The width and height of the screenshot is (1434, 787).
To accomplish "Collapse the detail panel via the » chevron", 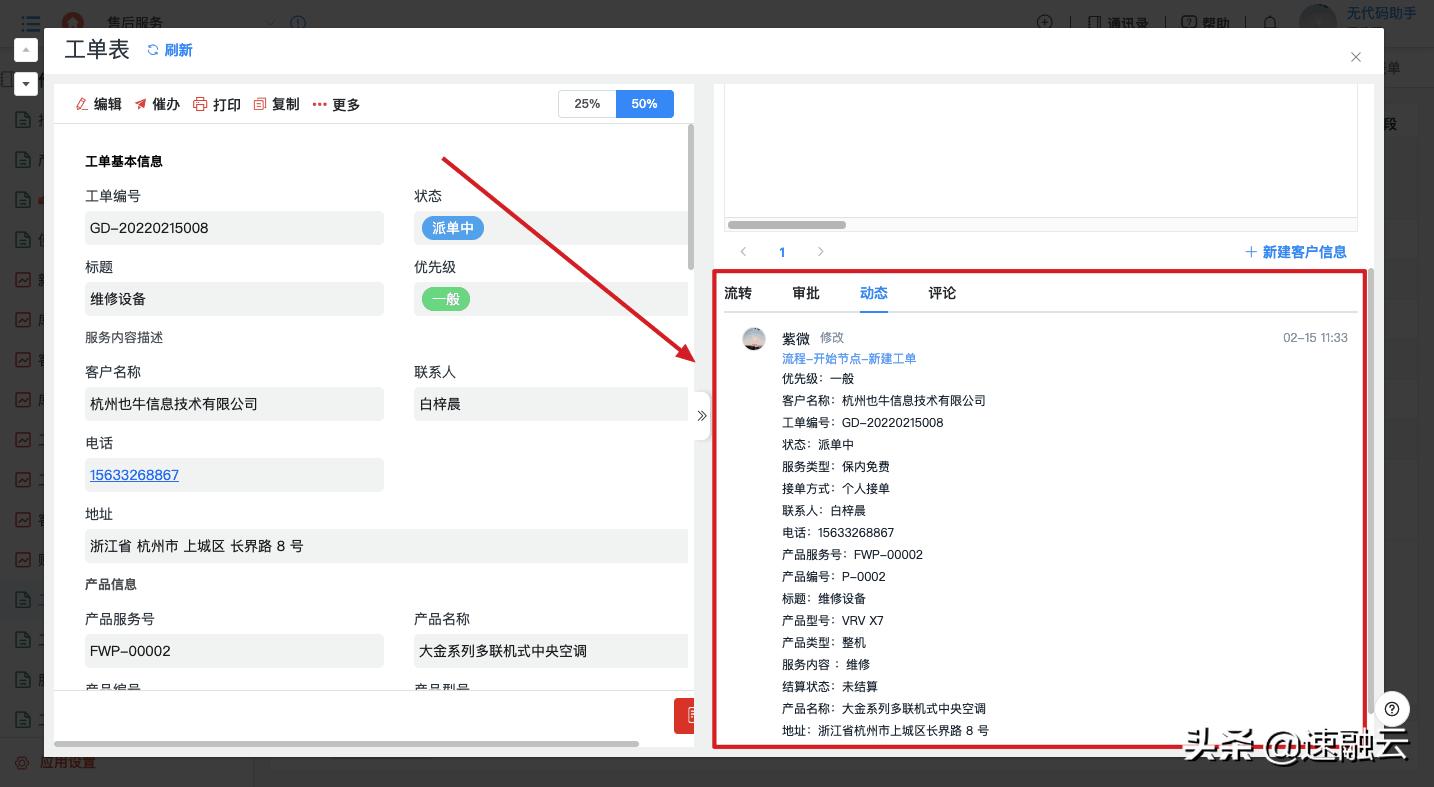I will pyautogui.click(x=702, y=415).
